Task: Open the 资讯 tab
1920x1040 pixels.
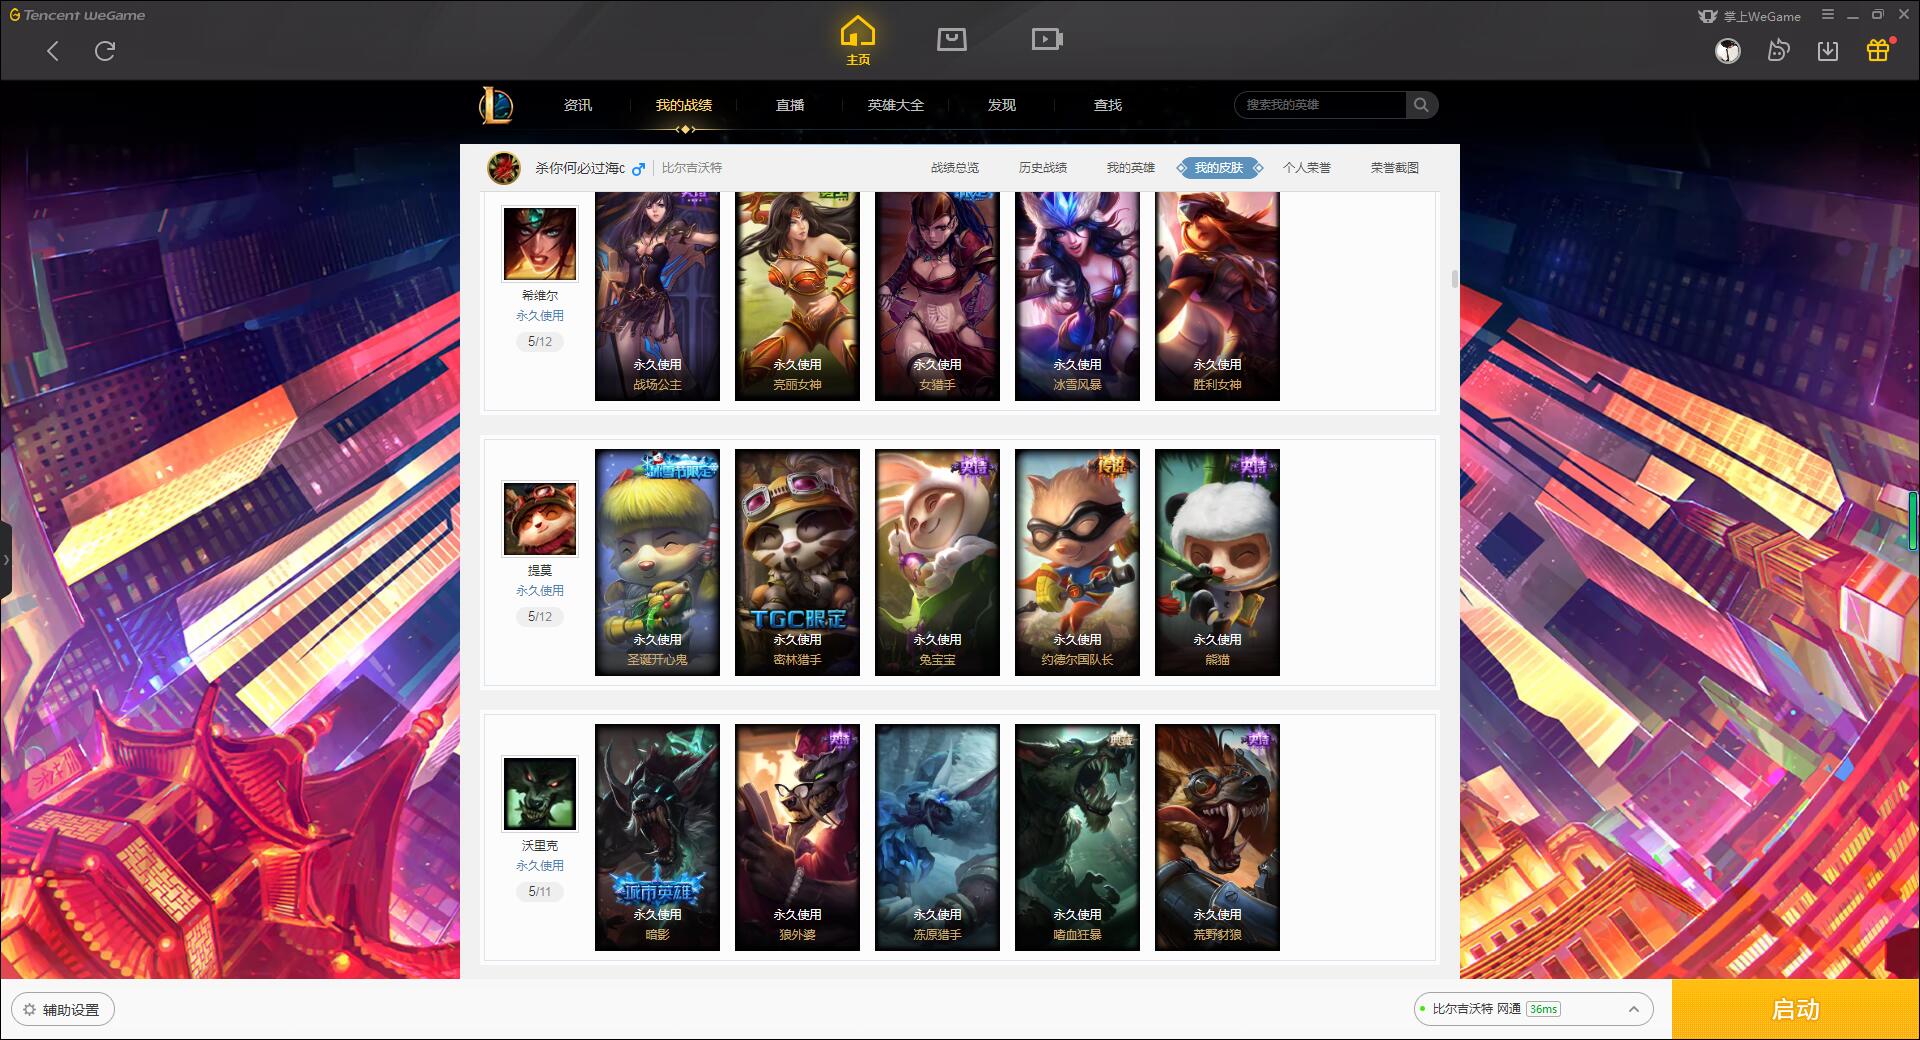Action: click(x=578, y=105)
